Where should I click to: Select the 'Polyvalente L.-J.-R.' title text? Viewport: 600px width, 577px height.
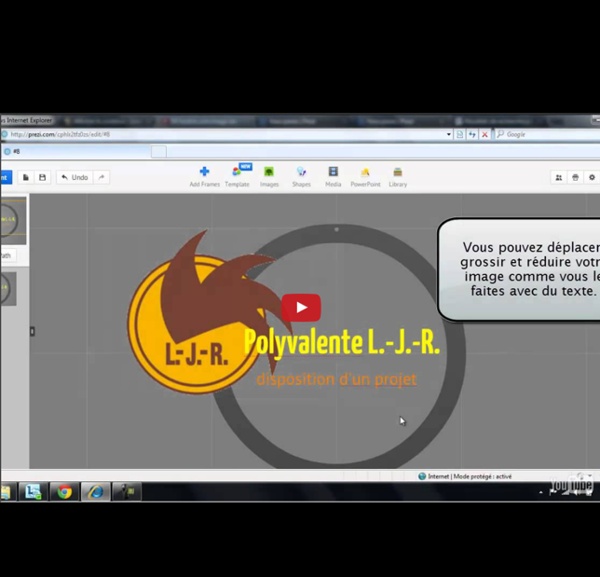[342, 342]
